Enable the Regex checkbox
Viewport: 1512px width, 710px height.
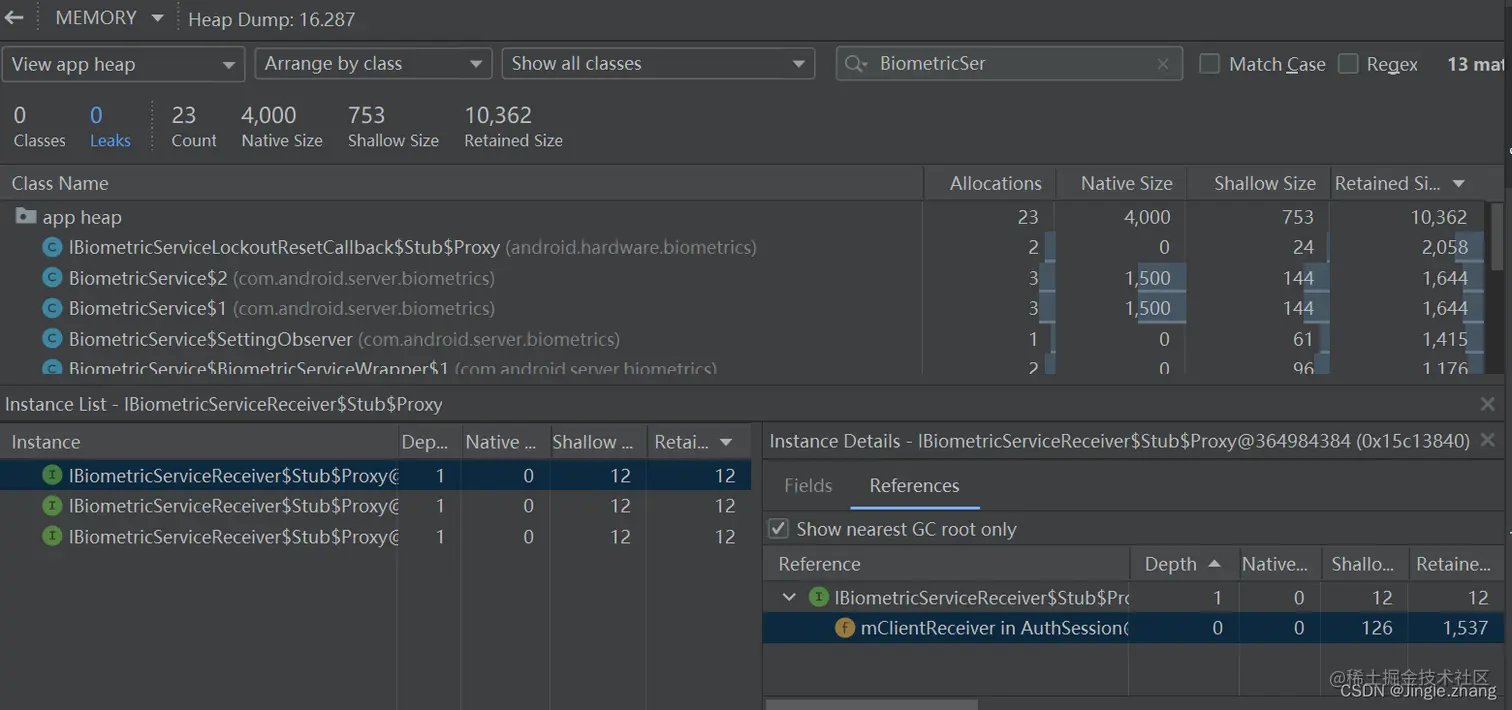(1348, 64)
